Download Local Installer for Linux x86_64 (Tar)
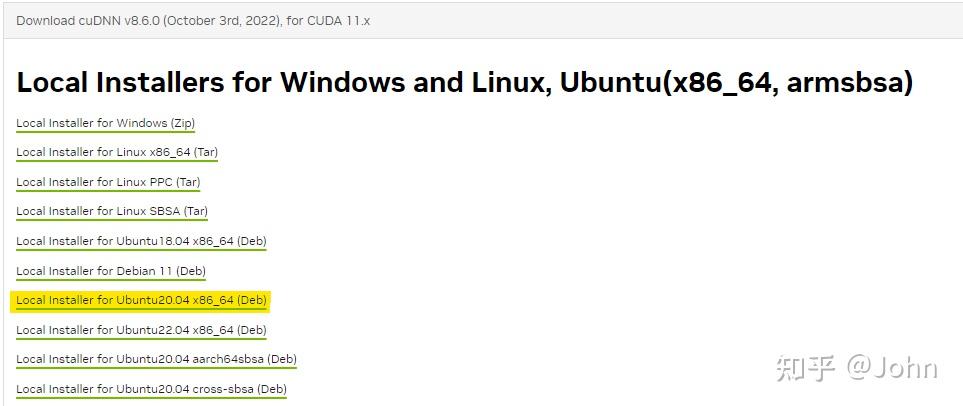 coord(117,152)
